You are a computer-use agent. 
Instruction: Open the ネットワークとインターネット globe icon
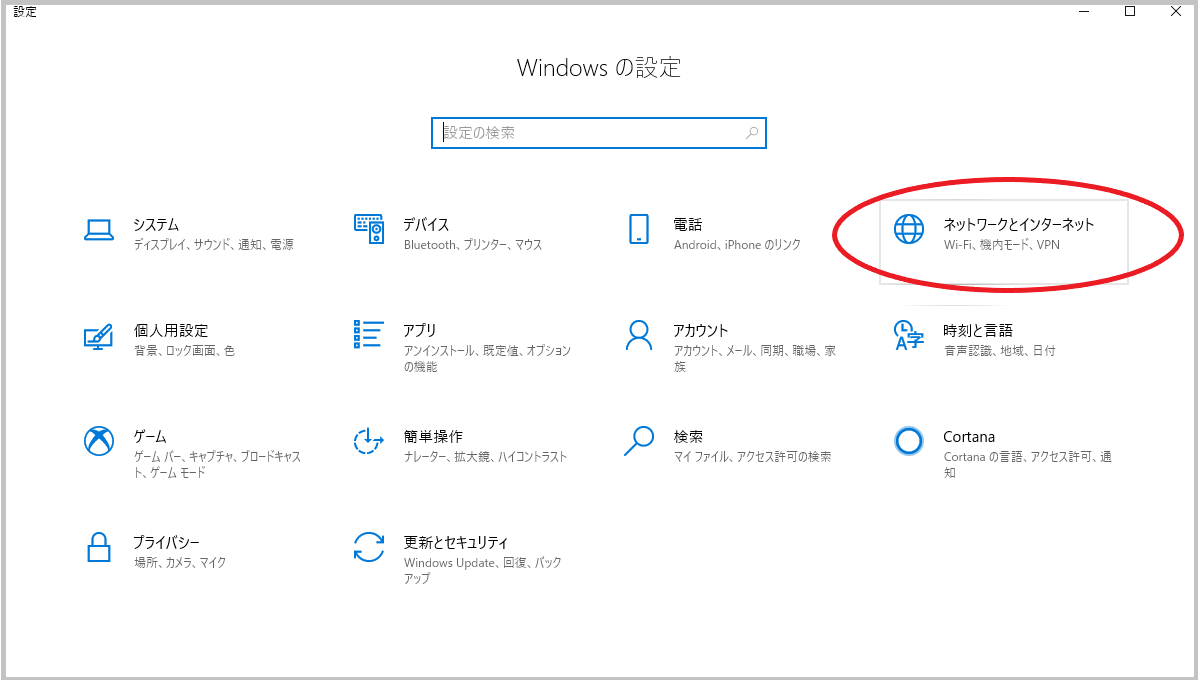[x=909, y=229]
